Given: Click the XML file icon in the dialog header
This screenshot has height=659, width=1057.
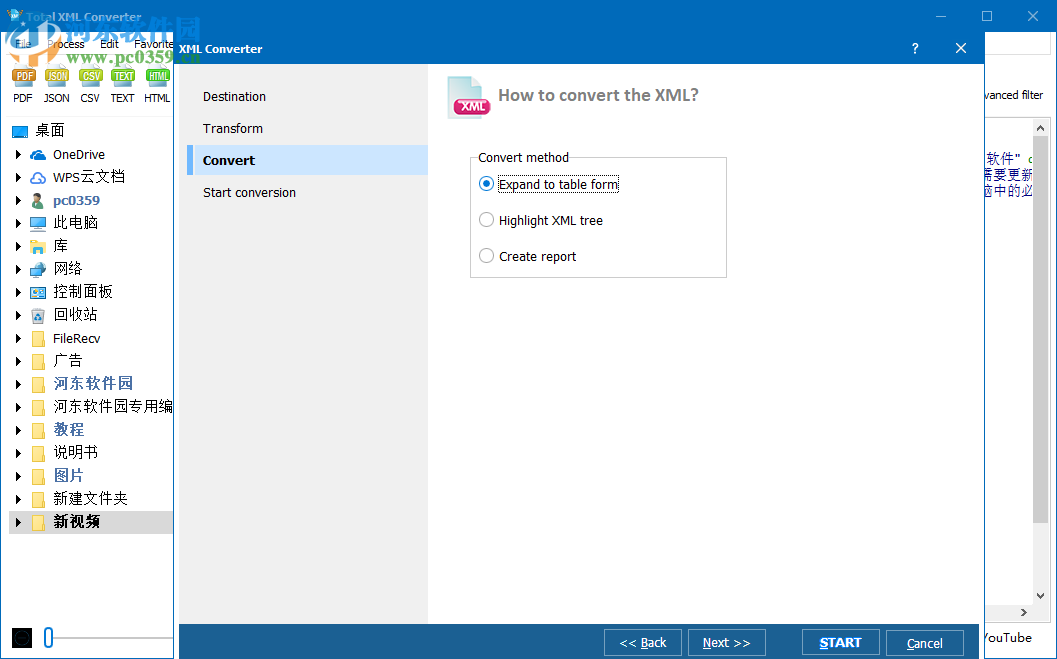Looking at the screenshot, I should pyautogui.click(x=469, y=96).
